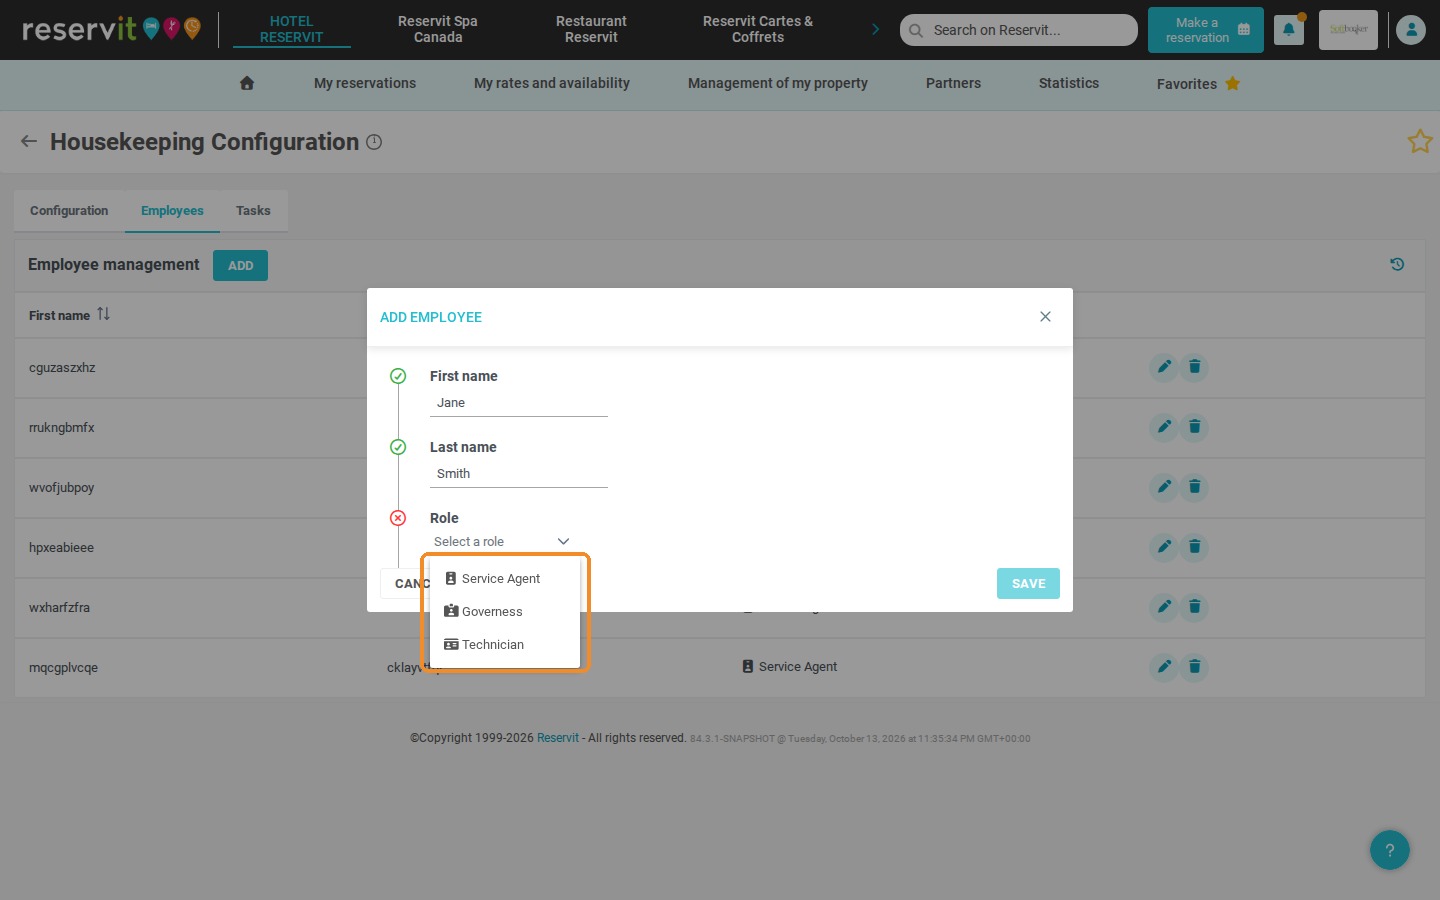Open the Partners menu
Screen dimensions: 1440x900
[x=953, y=83]
